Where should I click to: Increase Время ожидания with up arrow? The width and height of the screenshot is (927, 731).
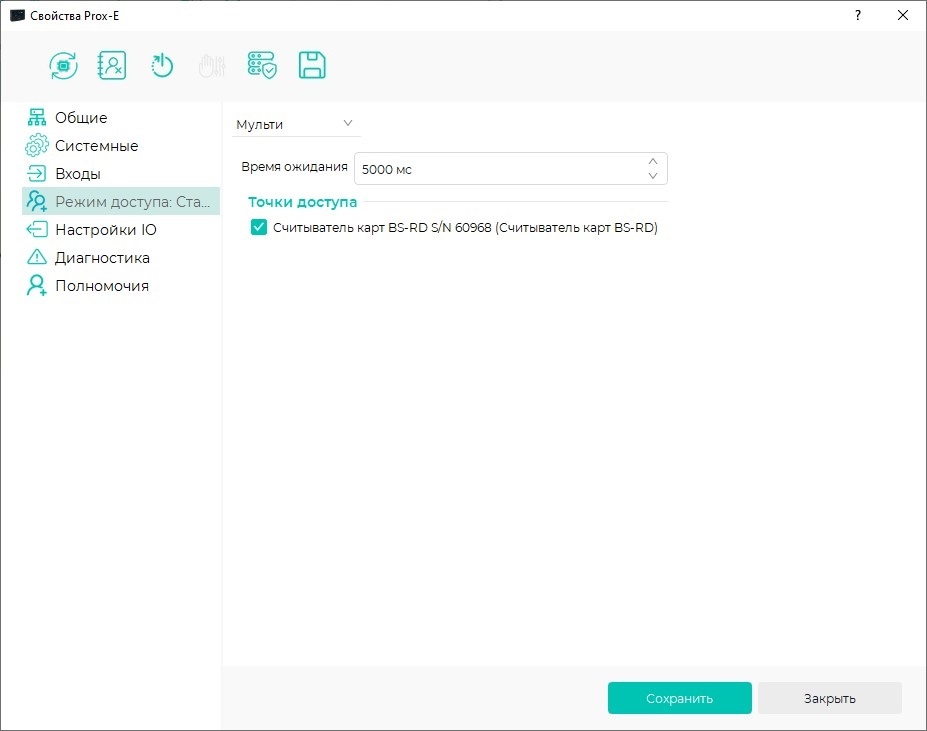click(653, 161)
